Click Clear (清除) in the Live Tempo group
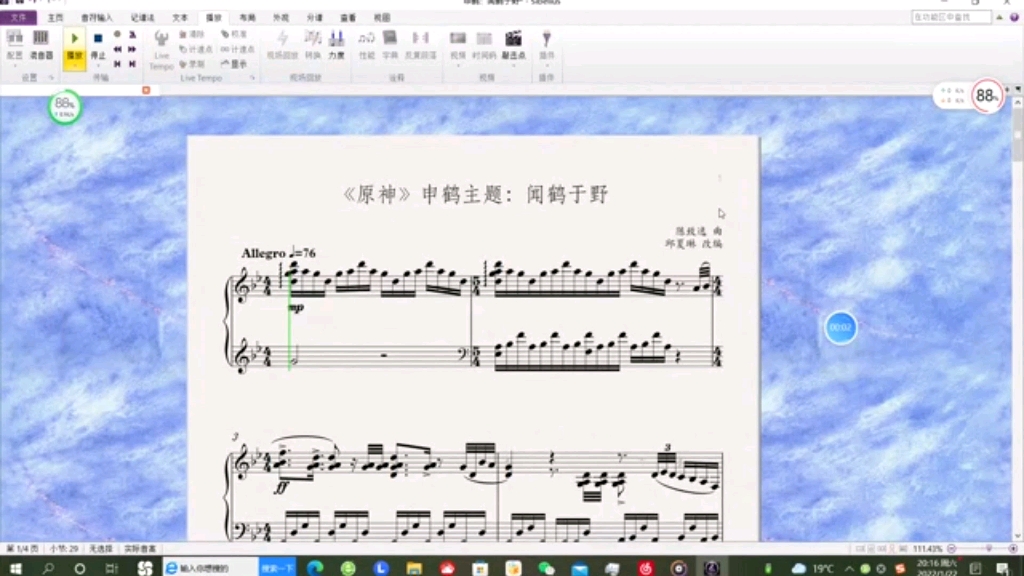 pos(192,34)
